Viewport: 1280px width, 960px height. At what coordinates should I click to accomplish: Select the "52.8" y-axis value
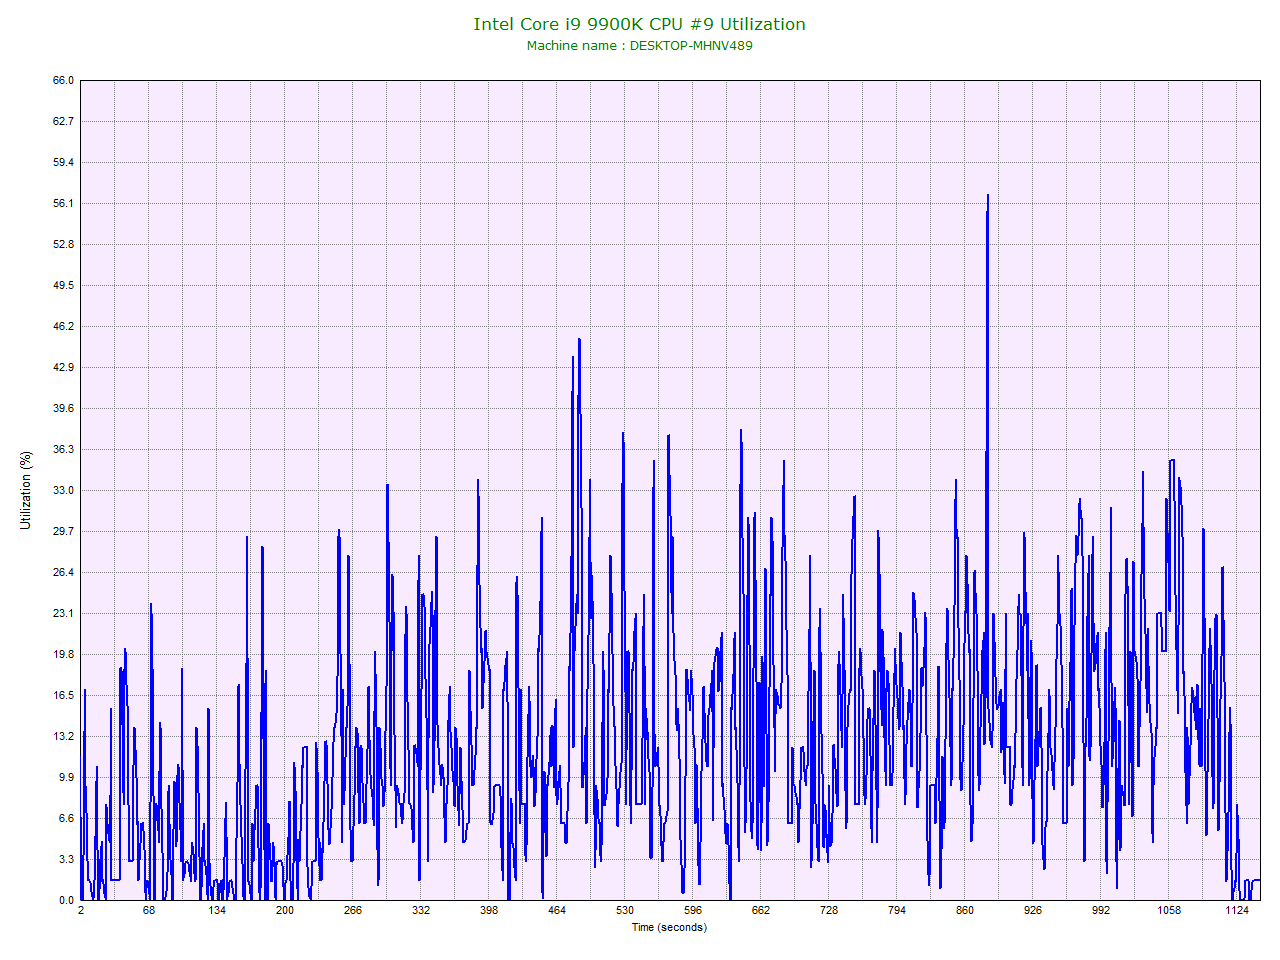pyautogui.click(x=64, y=245)
